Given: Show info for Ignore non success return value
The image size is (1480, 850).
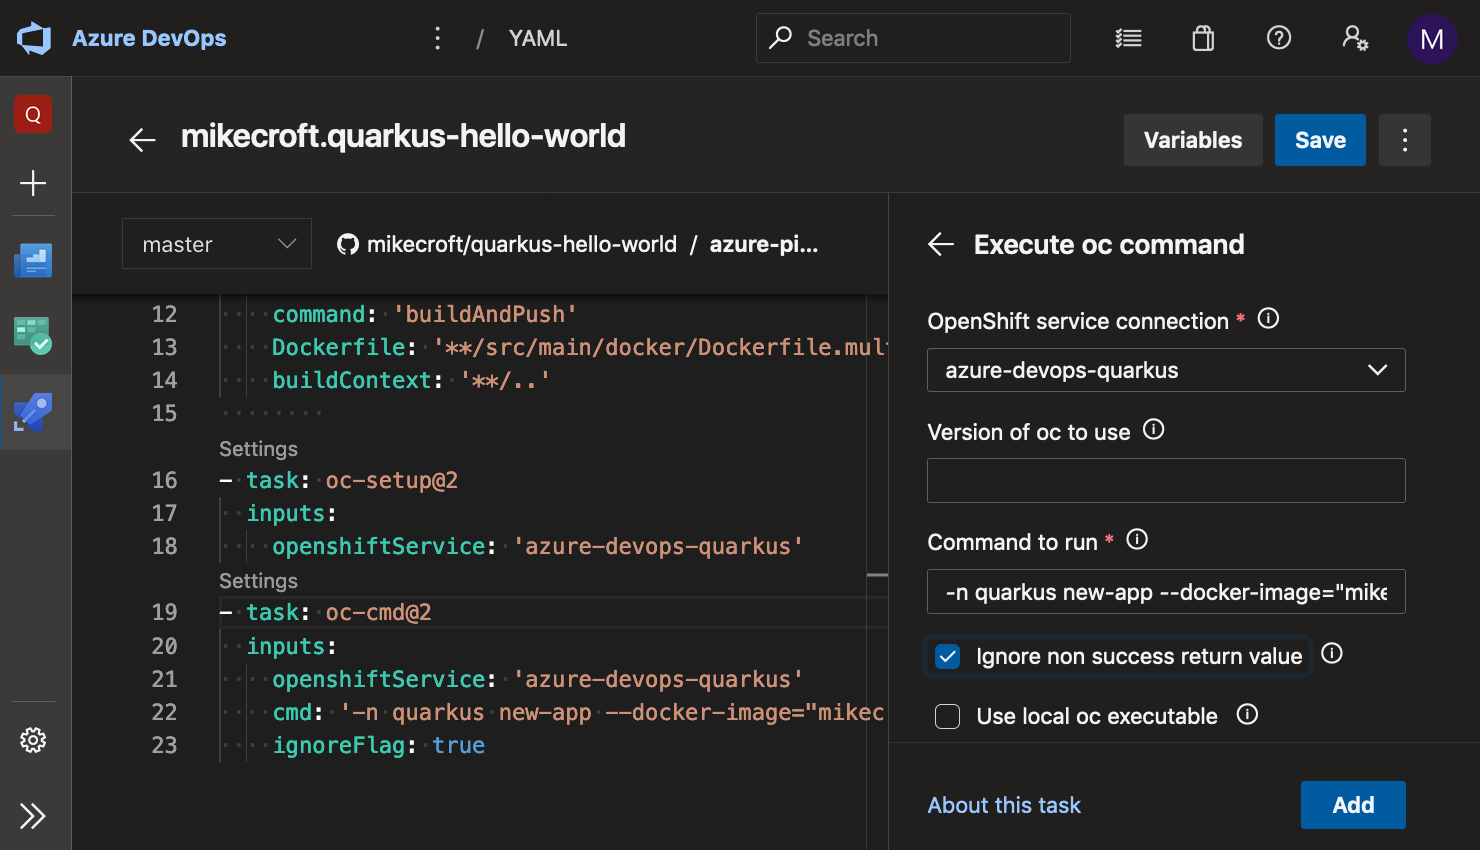Looking at the screenshot, I should click(1332, 653).
